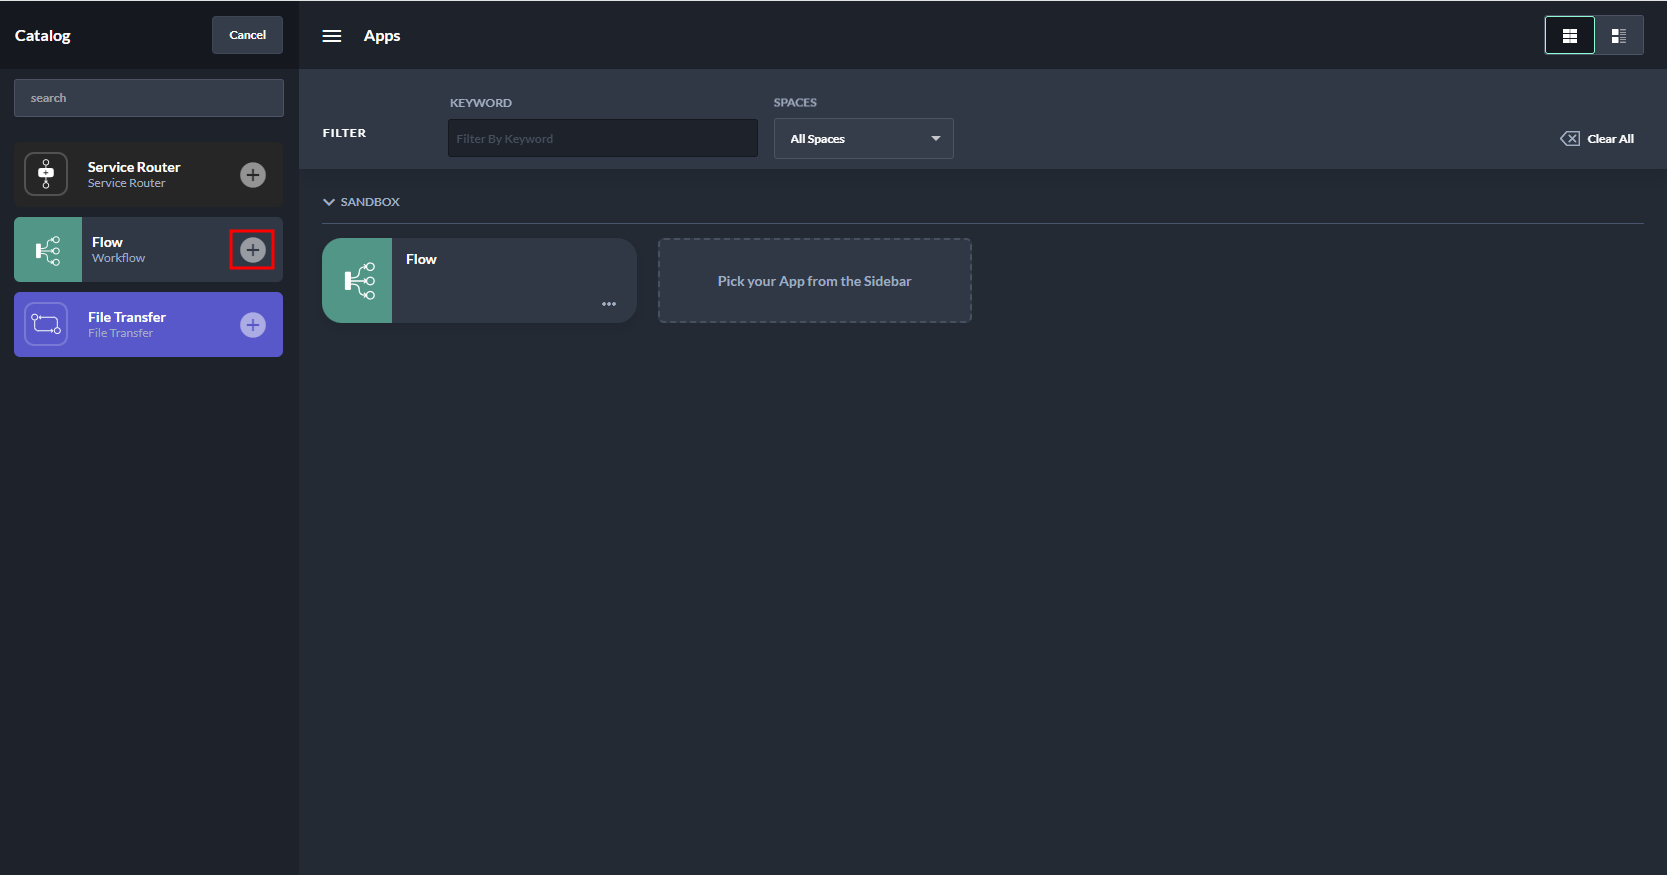The image size is (1667, 875).
Task: Click Clear All filters
Action: (x=1597, y=139)
